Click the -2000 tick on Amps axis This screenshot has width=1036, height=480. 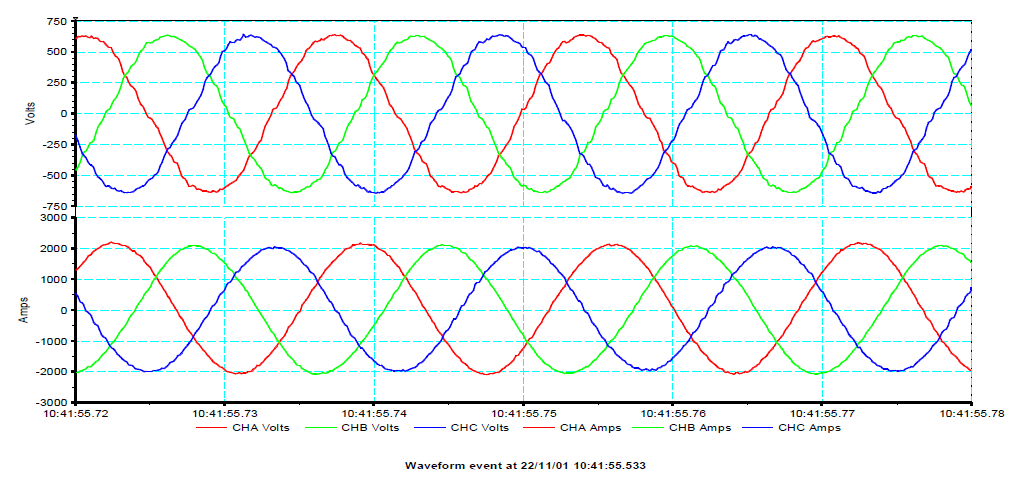coord(54,372)
